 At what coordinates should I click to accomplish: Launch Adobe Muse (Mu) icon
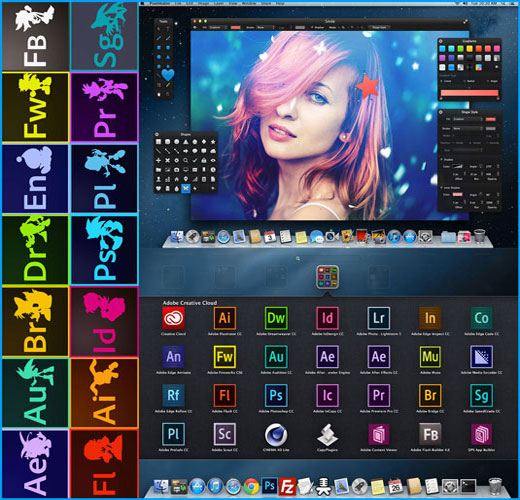coord(430,357)
